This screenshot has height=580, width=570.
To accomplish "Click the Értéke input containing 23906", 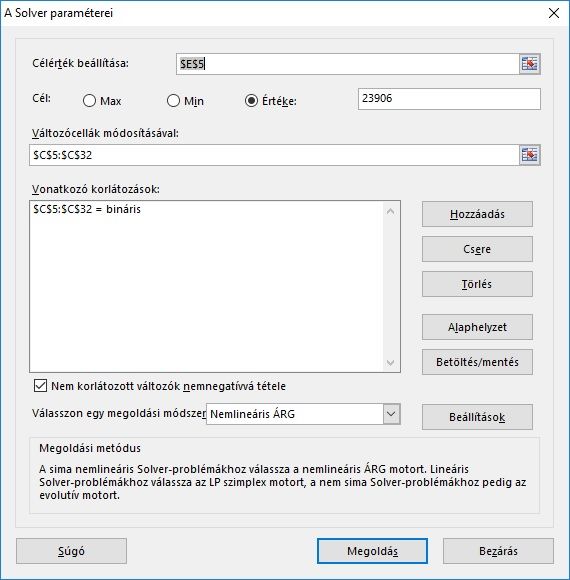I will [449, 99].
